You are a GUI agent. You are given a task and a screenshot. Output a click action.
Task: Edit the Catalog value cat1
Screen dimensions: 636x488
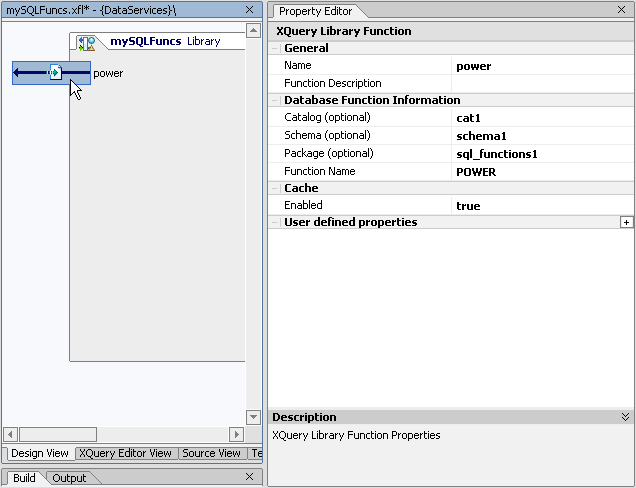(542, 118)
